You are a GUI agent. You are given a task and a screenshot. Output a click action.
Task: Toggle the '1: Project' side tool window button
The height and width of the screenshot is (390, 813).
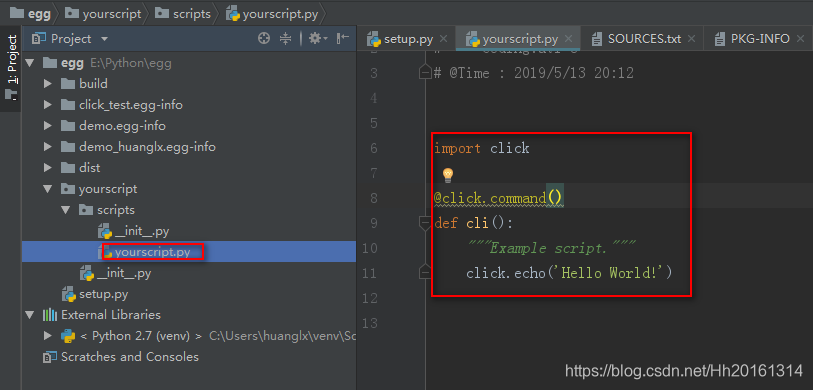pos(11,68)
